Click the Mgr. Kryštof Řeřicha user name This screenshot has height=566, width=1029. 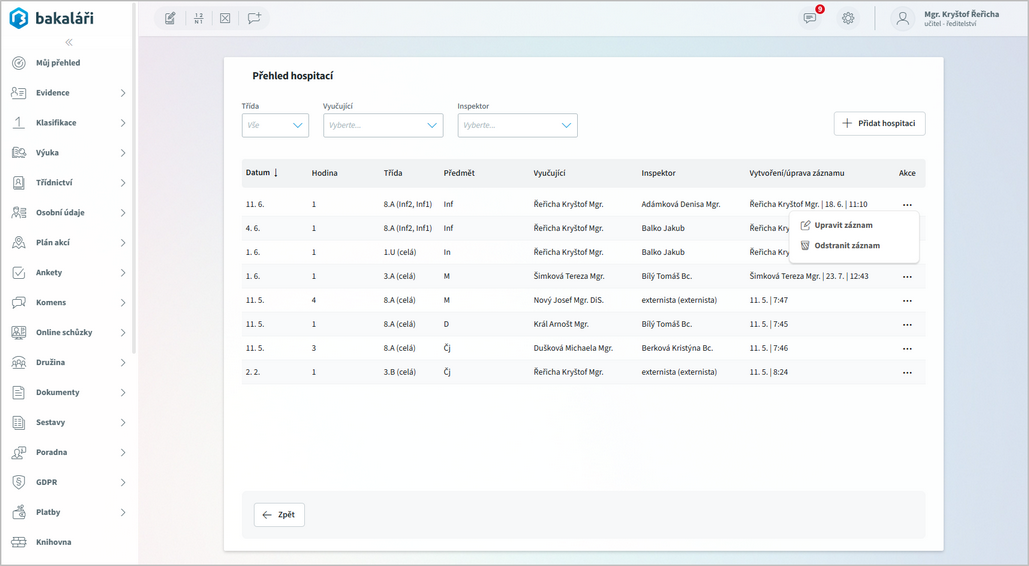[x=961, y=14]
